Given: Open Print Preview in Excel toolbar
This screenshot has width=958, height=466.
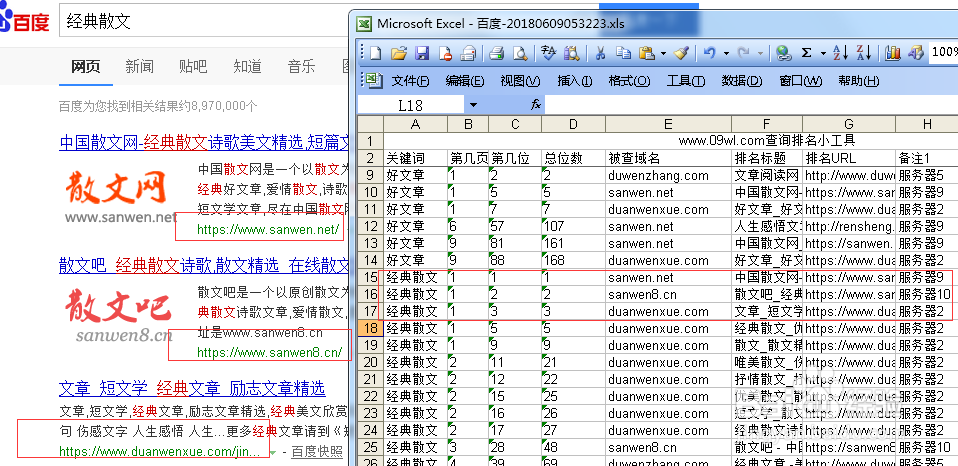Looking at the screenshot, I should [520, 53].
